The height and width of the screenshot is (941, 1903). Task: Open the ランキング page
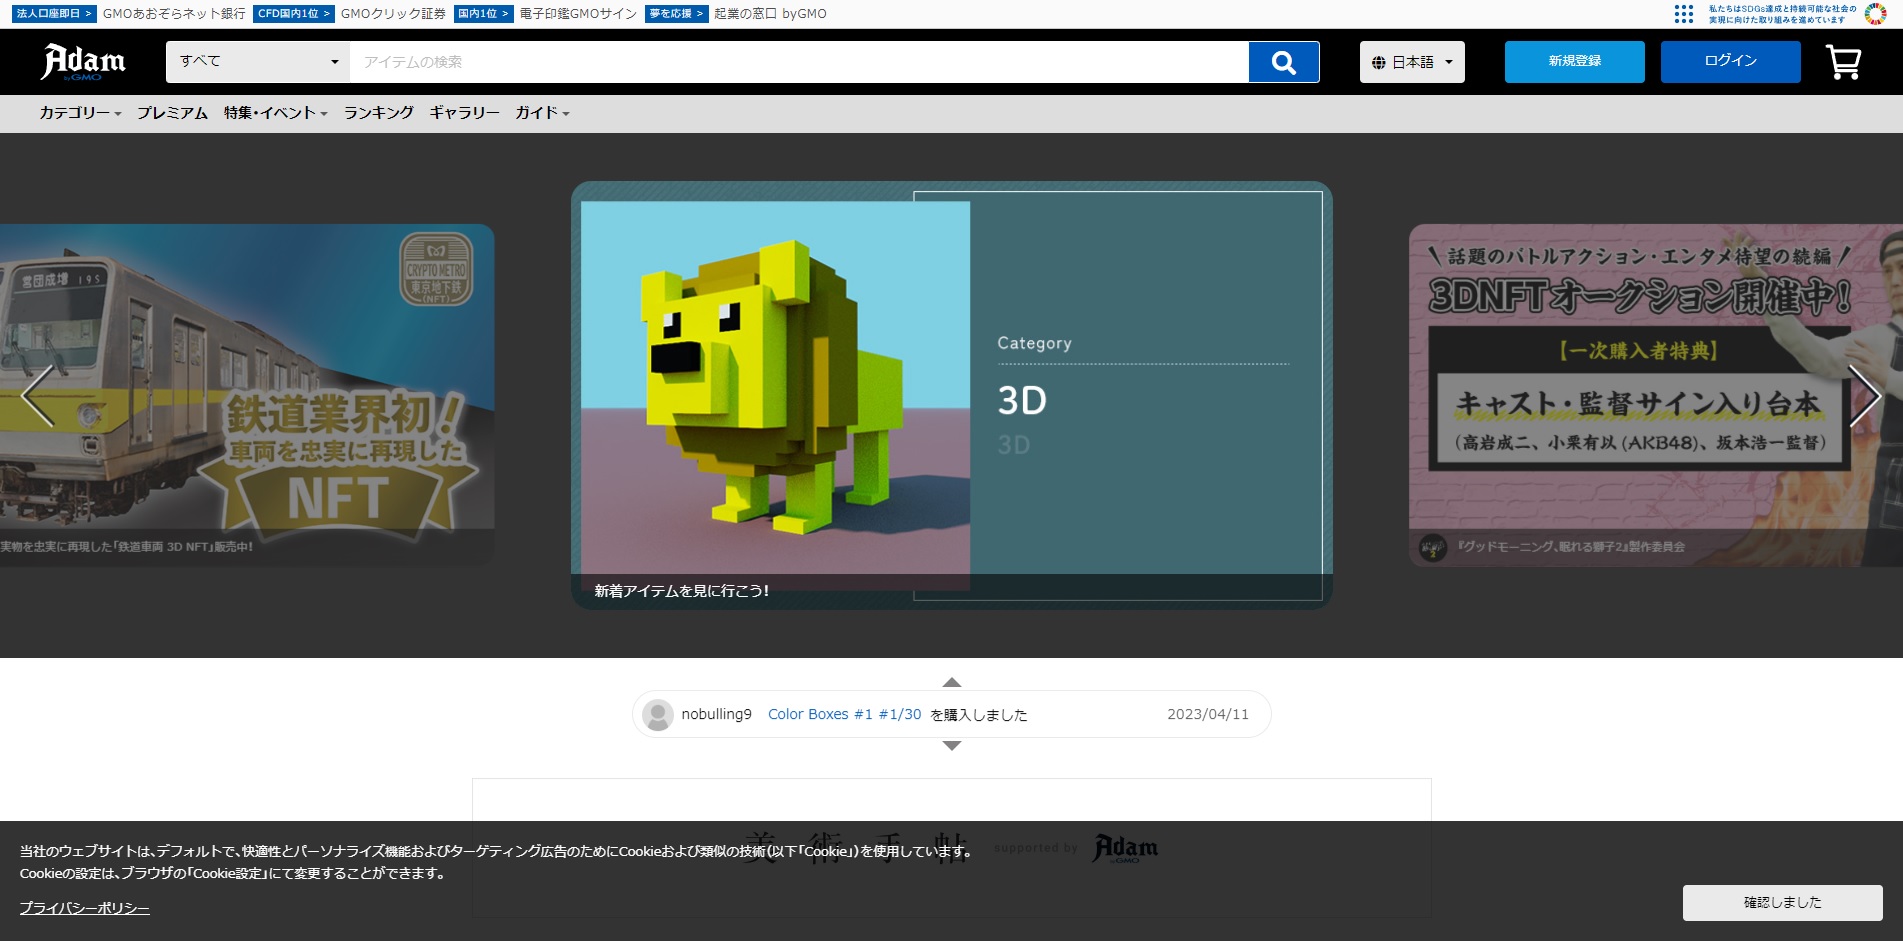(x=378, y=113)
